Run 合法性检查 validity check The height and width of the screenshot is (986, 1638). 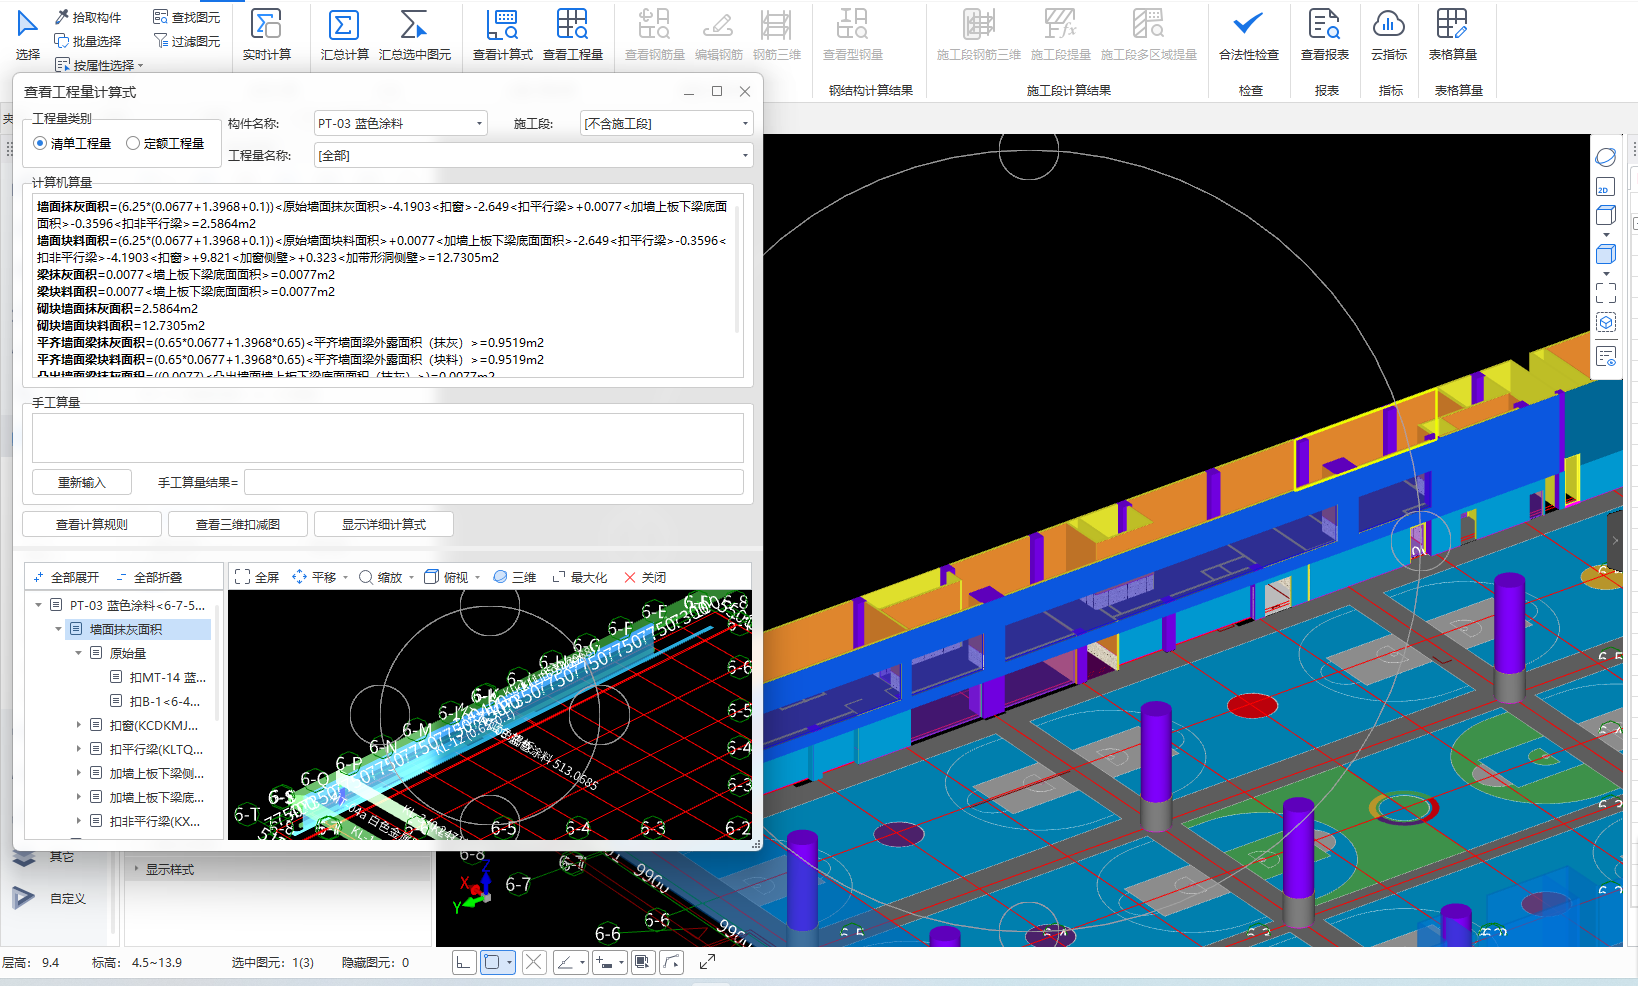(1249, 35)
